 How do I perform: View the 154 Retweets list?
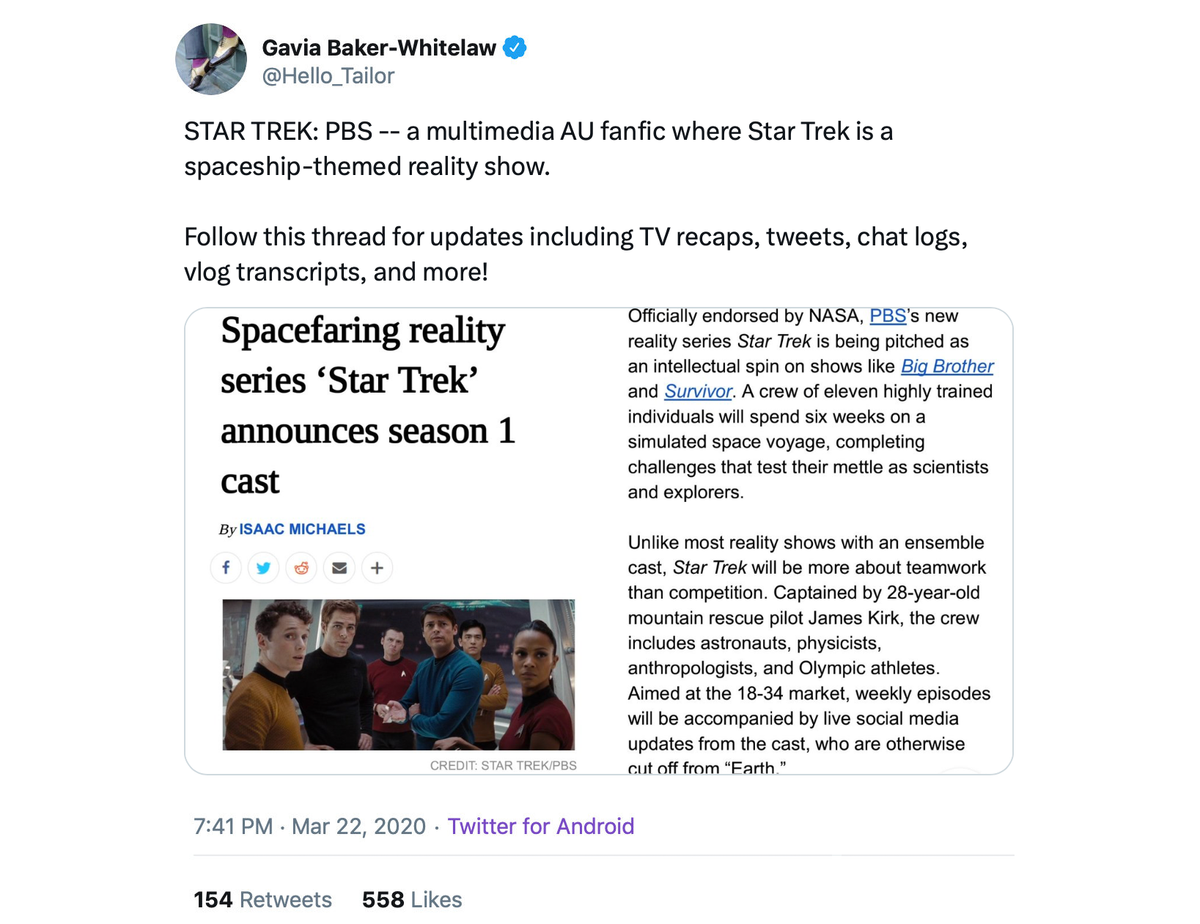(x=263, y=899)
